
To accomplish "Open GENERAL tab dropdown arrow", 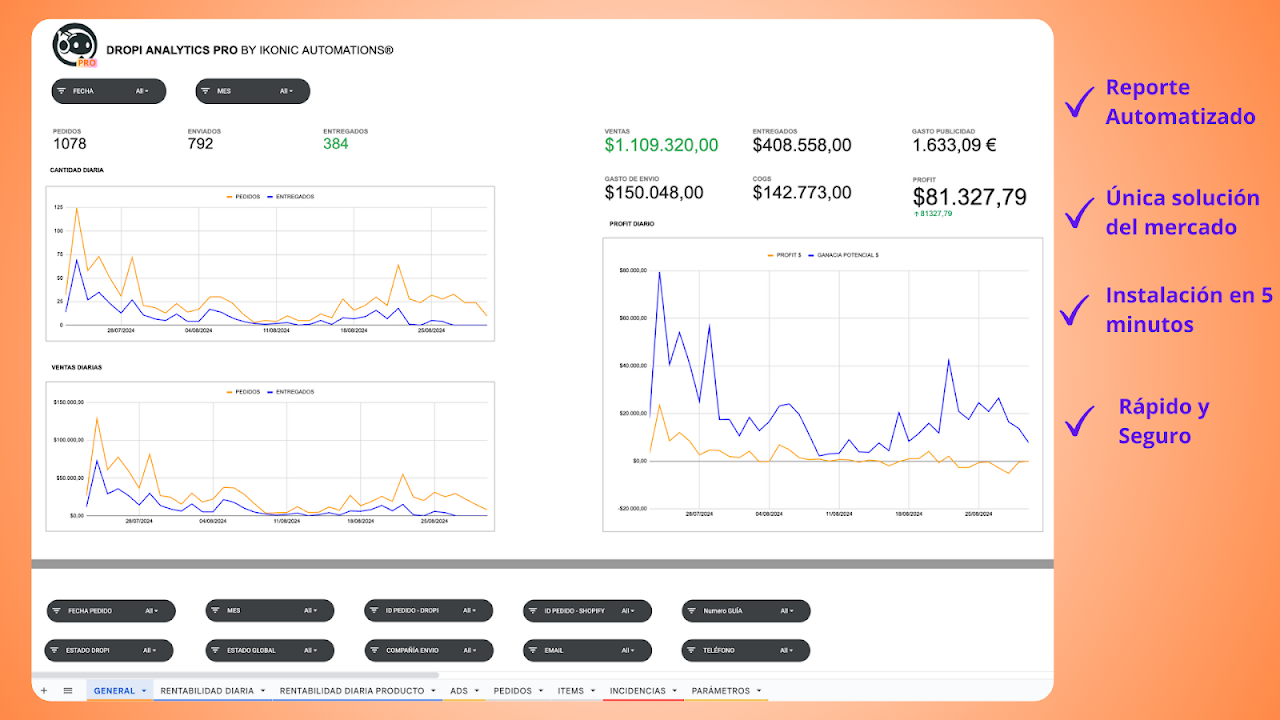I will [x=144, y=691].
